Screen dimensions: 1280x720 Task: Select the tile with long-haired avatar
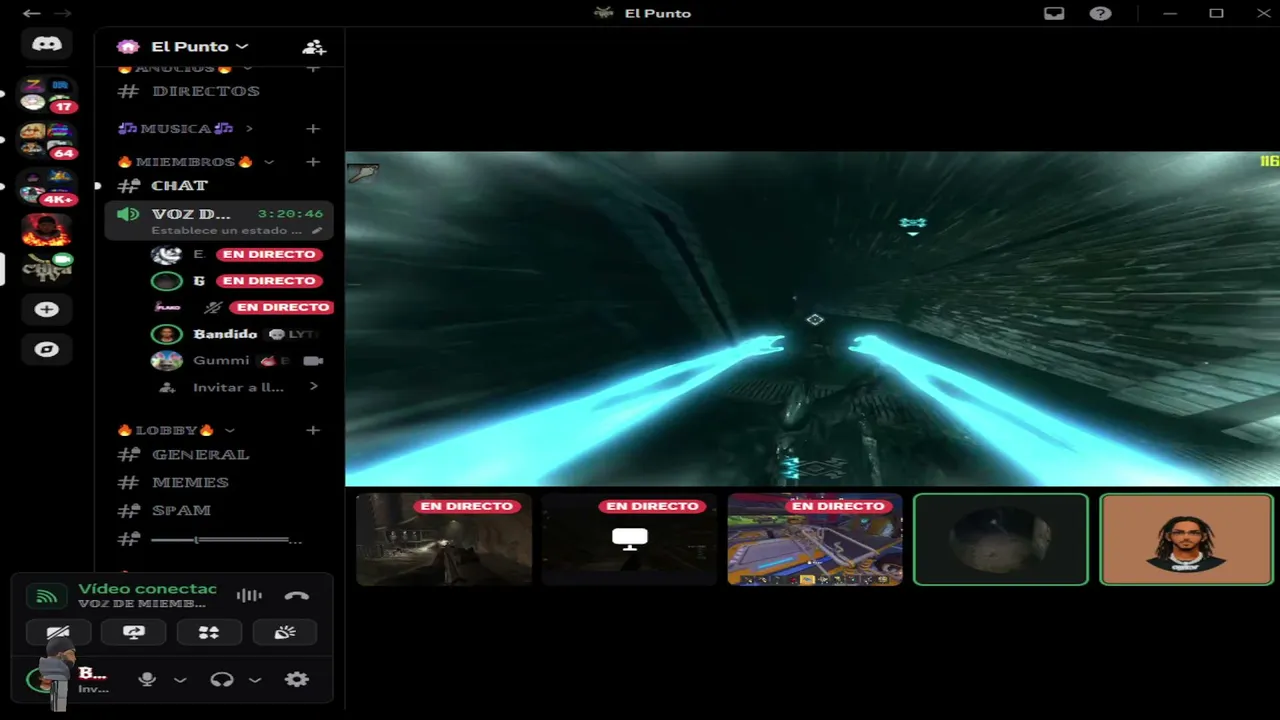(x=1186, y=539)
